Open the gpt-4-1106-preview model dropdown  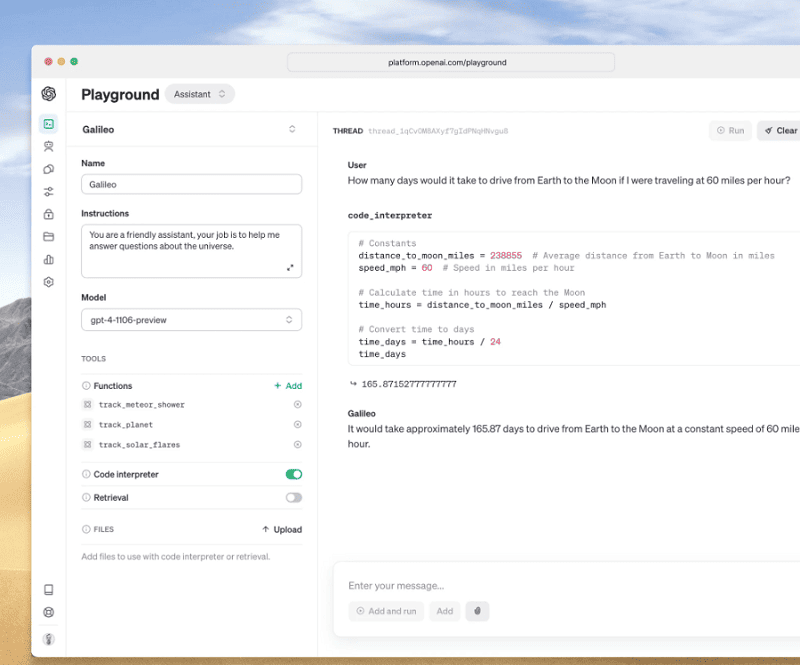(191, 319)
